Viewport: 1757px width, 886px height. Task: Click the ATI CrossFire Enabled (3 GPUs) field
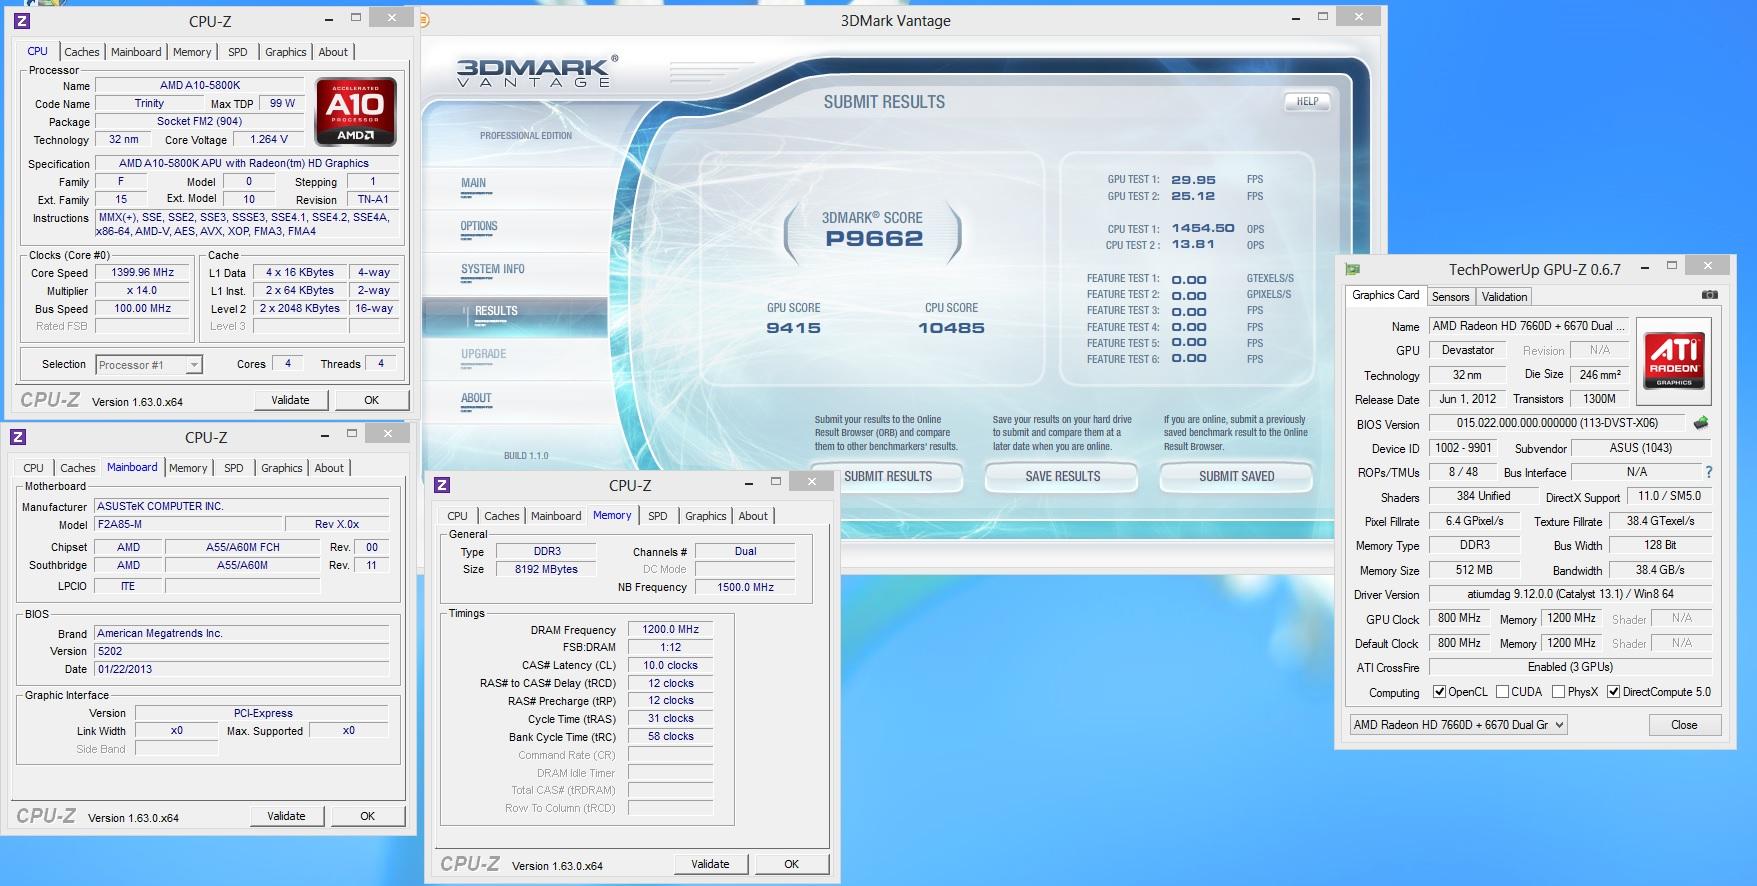1570,667
